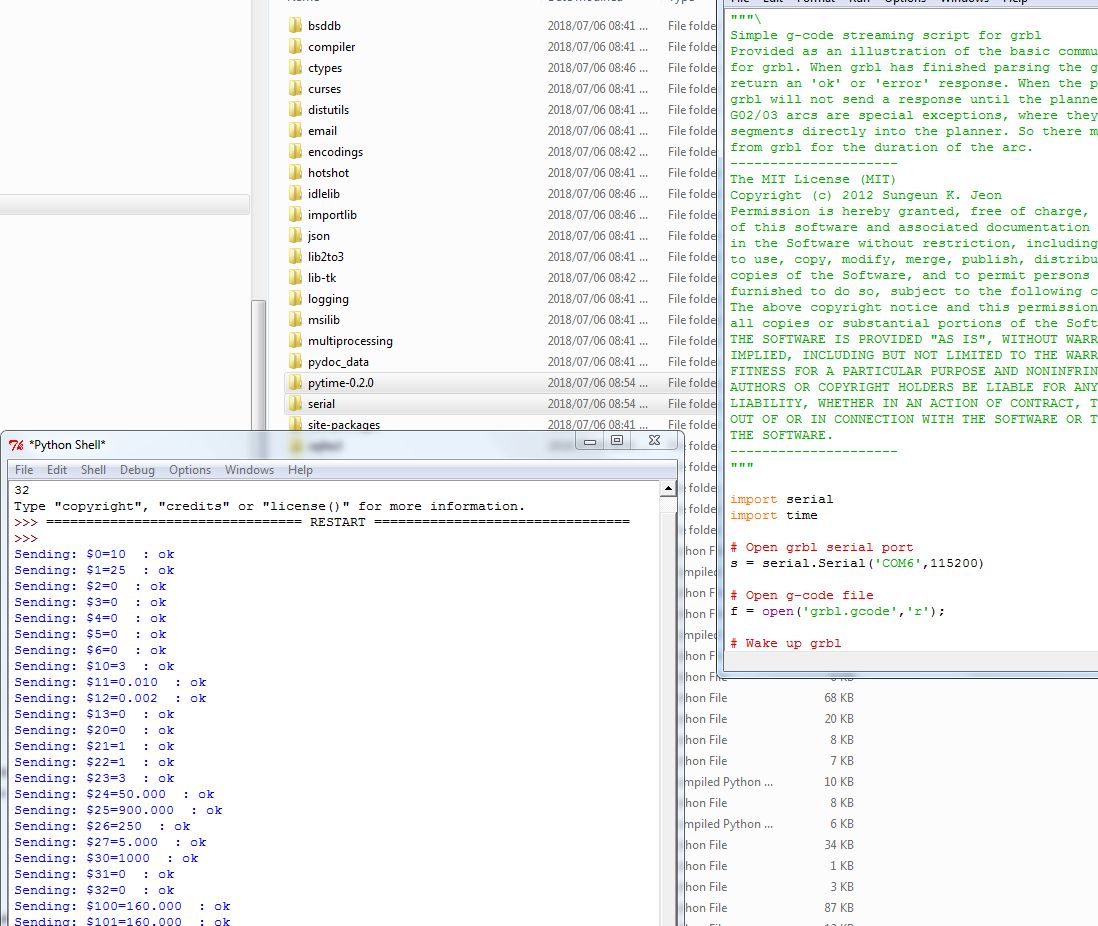The height and width of the screenshot is (926, 1098).
Task: Open the Debug menu in Python Shell
Action: coord(137,470)
